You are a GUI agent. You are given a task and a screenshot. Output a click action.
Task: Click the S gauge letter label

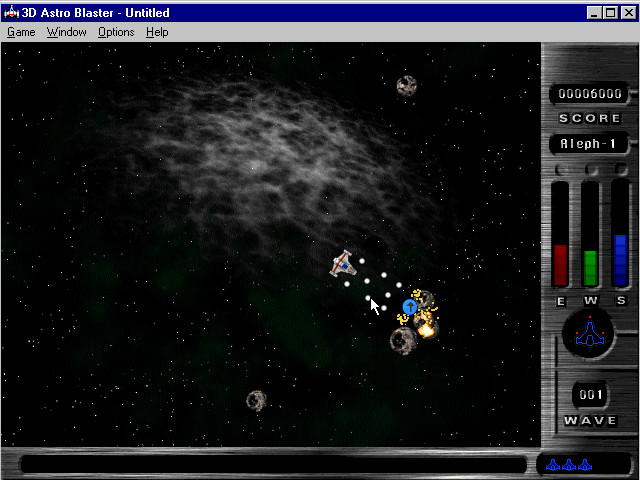click(621, 301)
